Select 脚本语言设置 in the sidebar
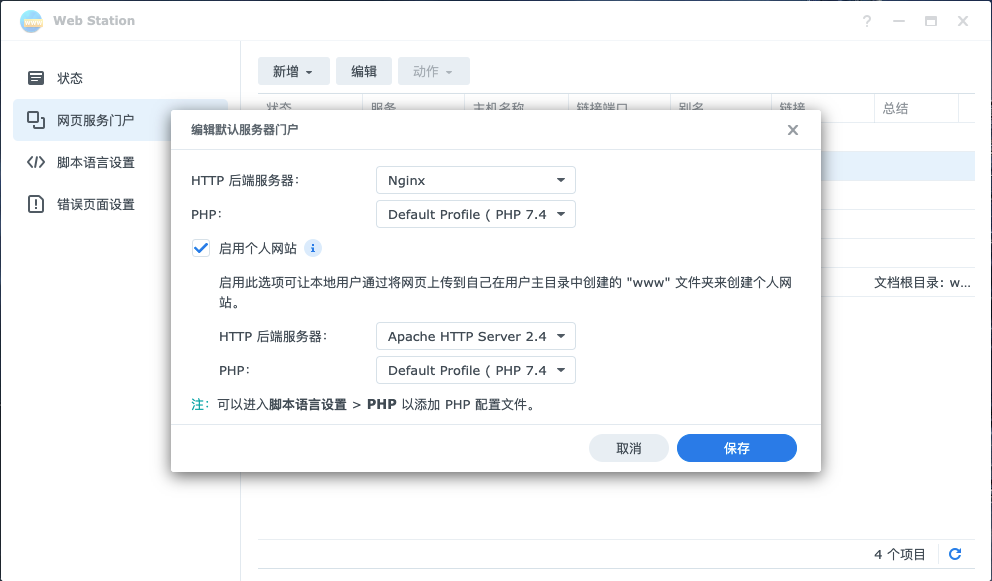 [96, 162]
